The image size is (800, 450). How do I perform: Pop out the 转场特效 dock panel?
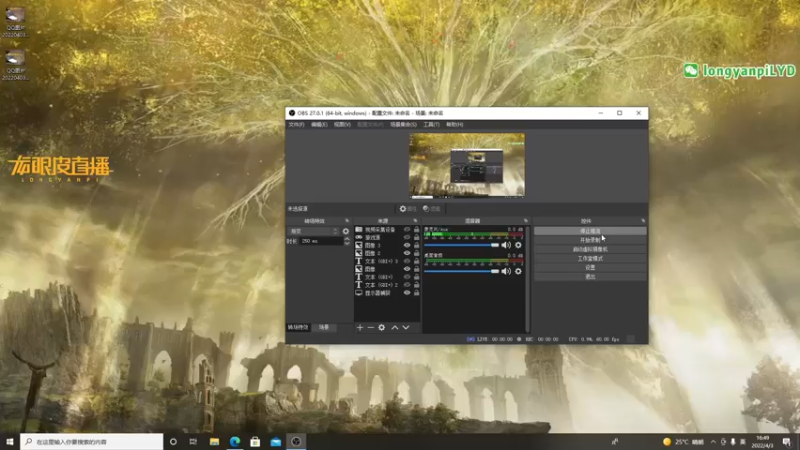(347, 221)
